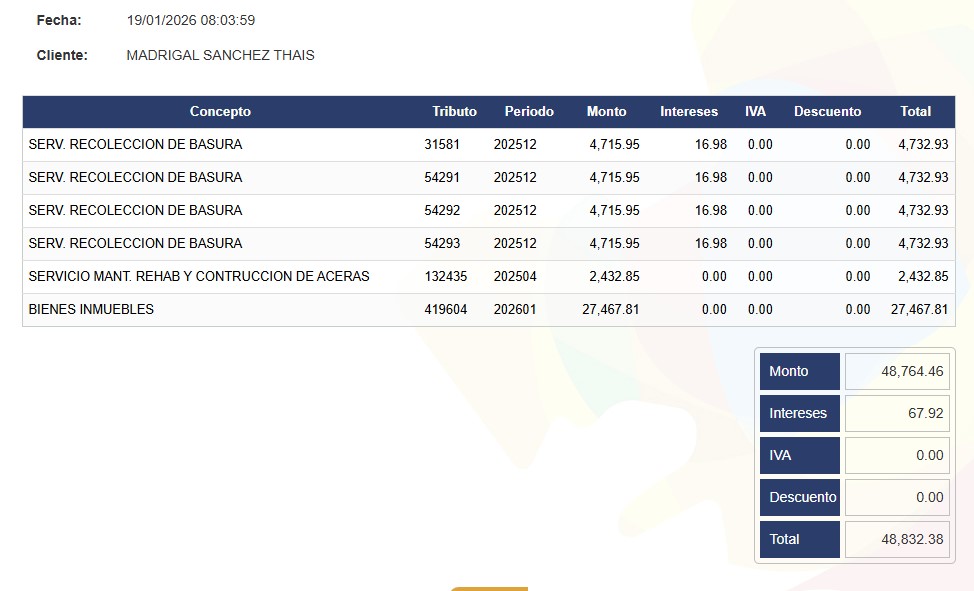This screenshot has width=974, height=591.
Task: Click the client name MADRIGAL SANCHEZ THAIS
Action: (220, 55)
